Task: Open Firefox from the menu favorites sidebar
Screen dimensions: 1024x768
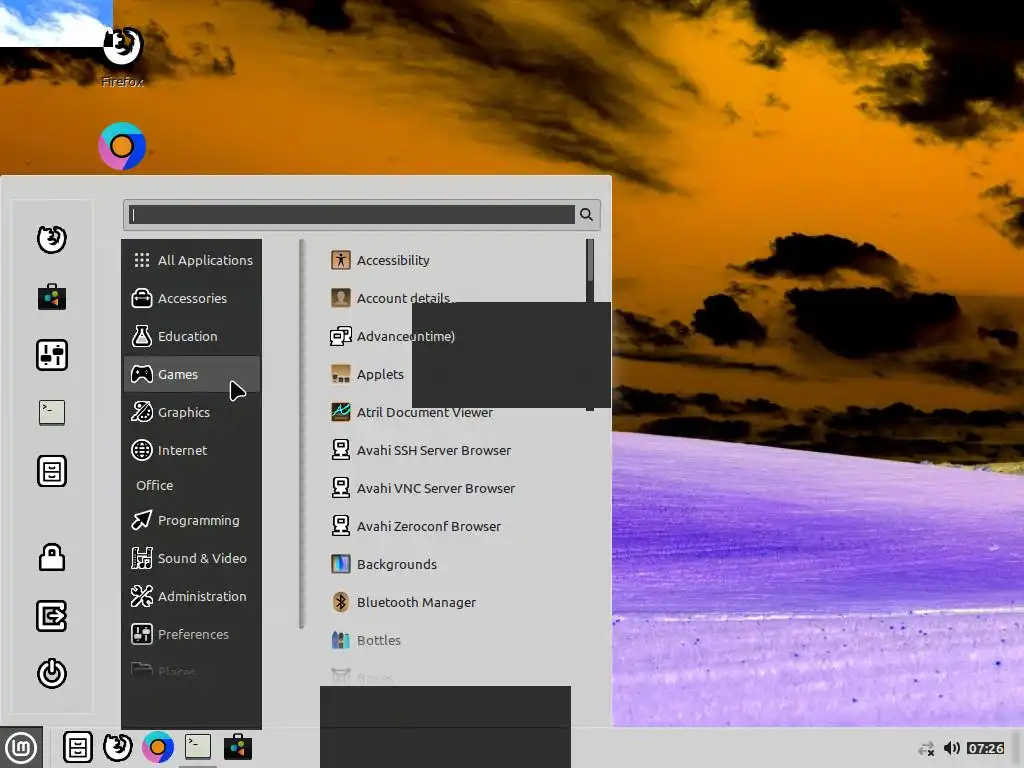Action: pyautogui.click(x=52, y=239)
